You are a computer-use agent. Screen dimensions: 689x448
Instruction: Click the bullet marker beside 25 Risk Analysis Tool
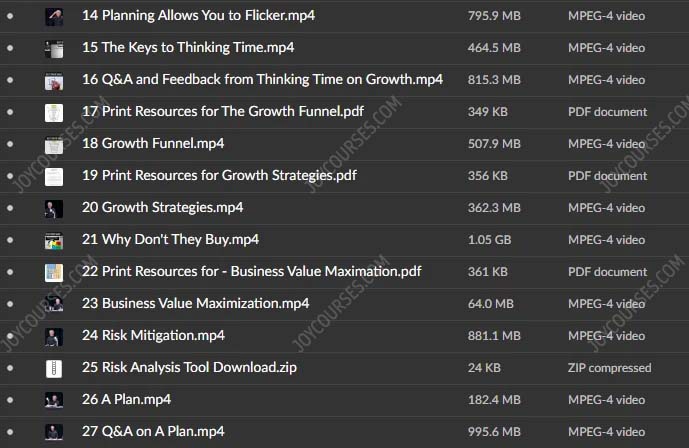tap(10, 368)
